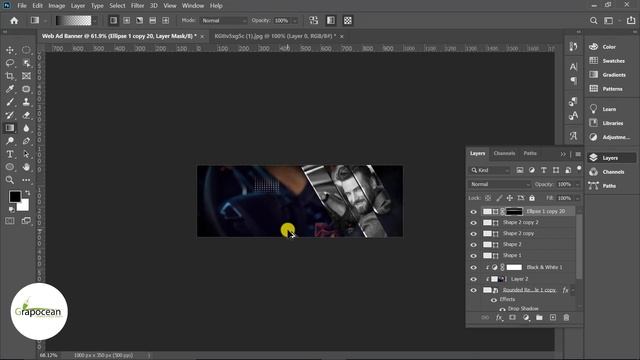Image resolution: width=640 pixels, height=360 pixels.
Task: Select the Pen tool
Action: click(x=26, y=141)
